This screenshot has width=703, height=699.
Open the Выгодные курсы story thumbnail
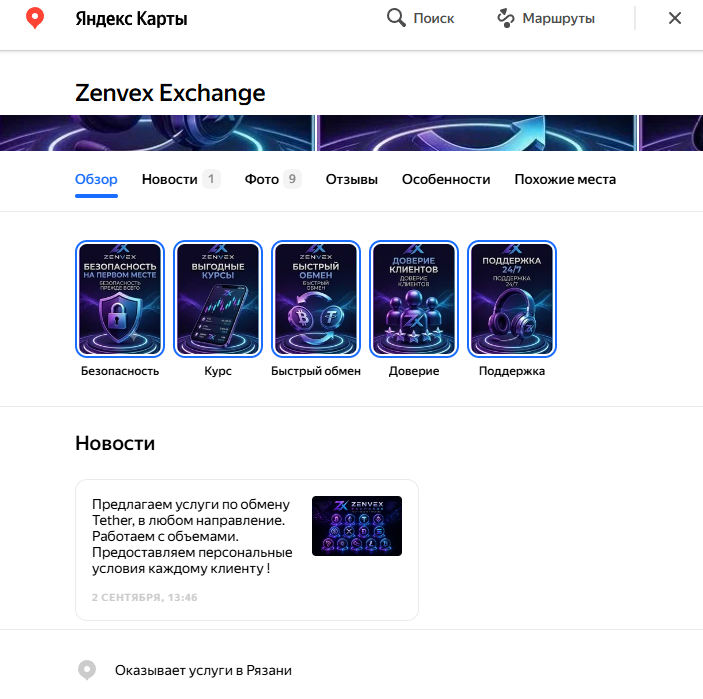(218, 299)
